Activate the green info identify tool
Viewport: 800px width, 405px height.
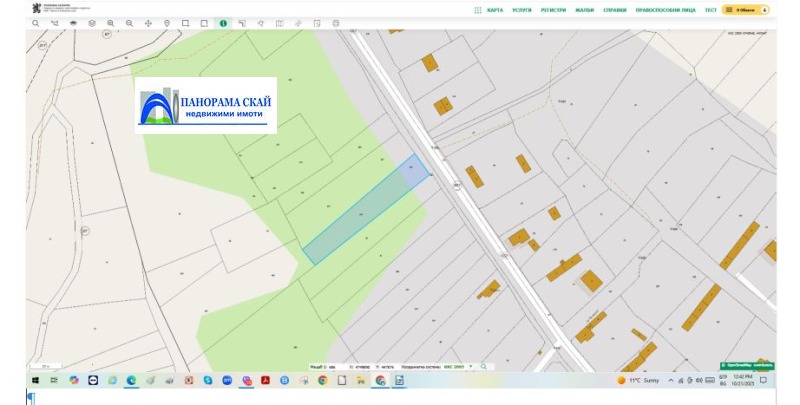click(222, 21)
